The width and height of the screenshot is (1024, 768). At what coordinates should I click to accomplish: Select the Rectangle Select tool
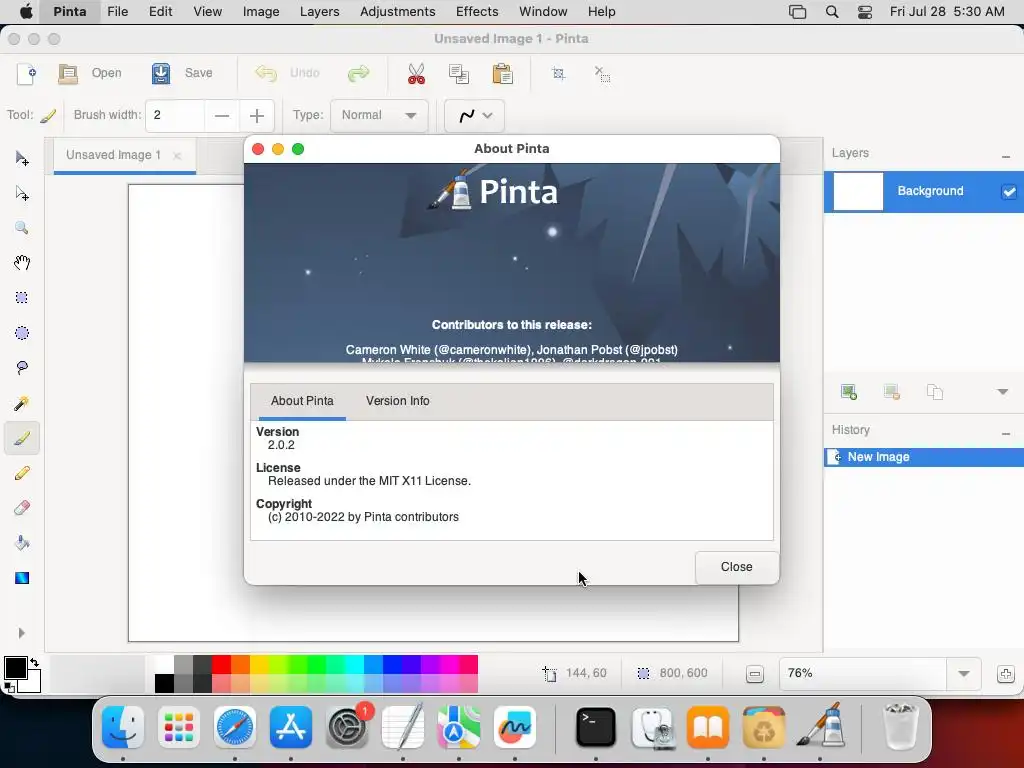click(x=22, y=298)
